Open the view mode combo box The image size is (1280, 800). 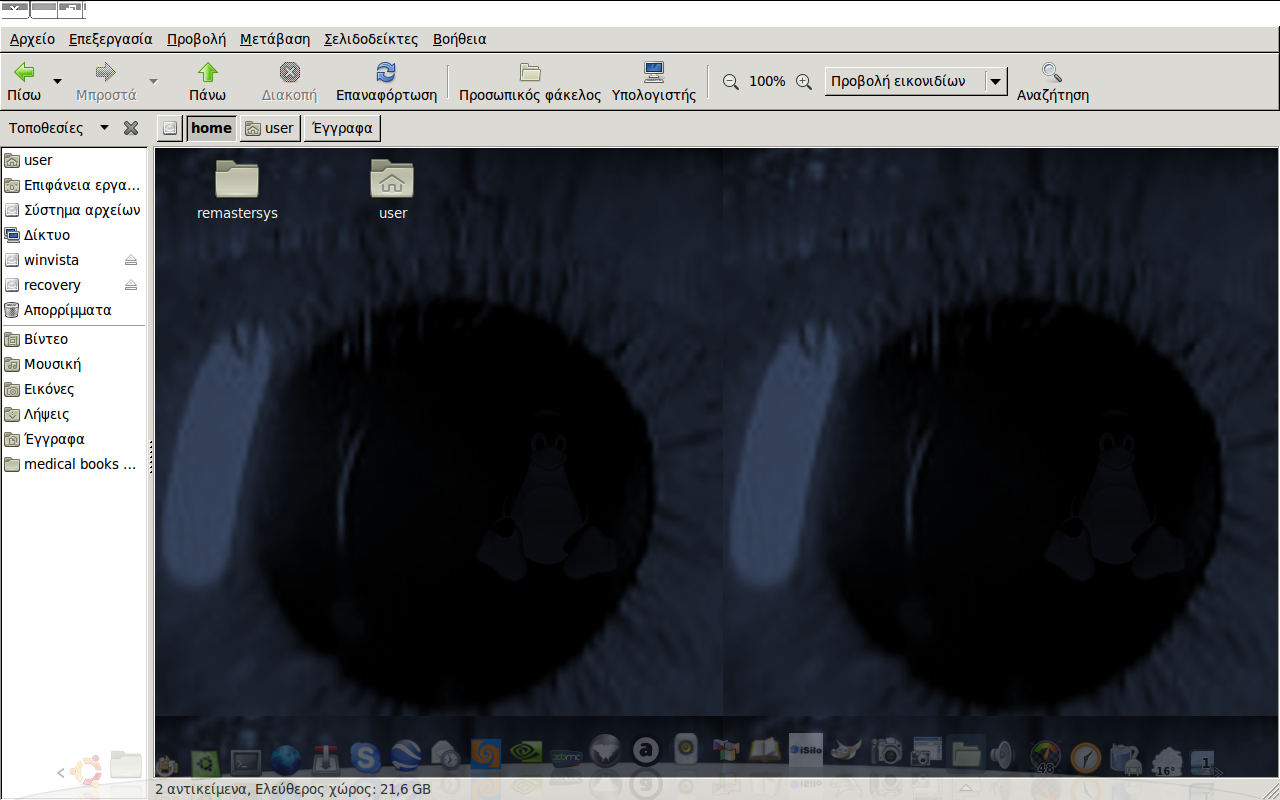(x=915, y=82)
